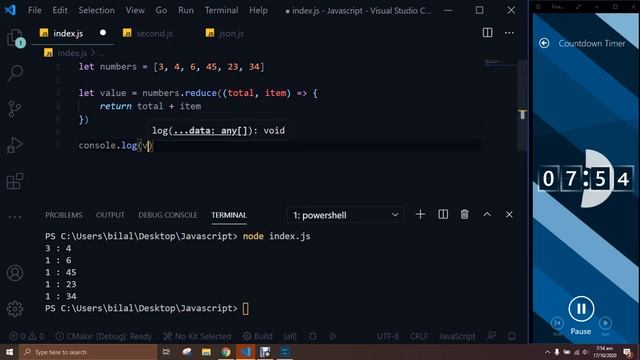Launch target with status bar play icon

[333, 336]
